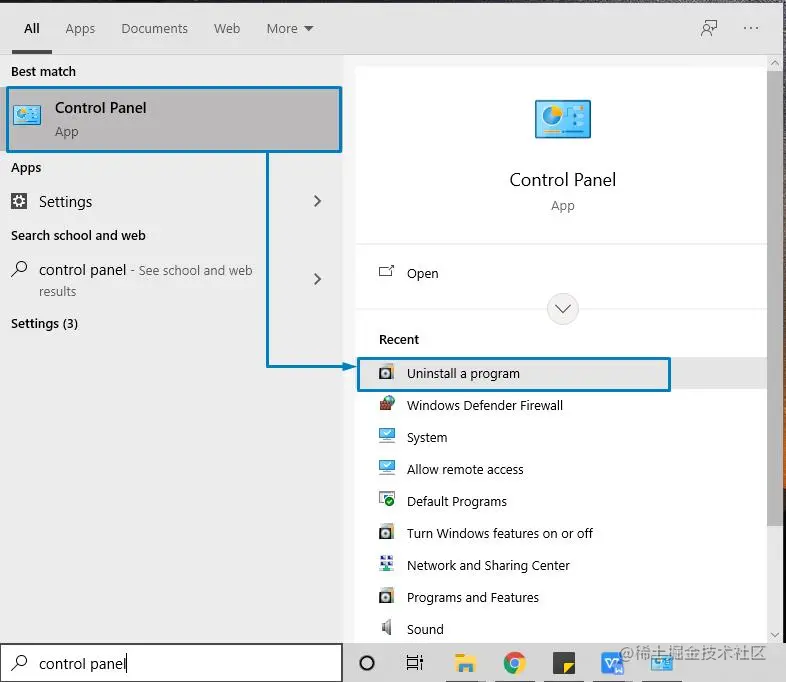This screenshot has height=682, width=786.
Task: Click the Sound speaker icon
Action: [386, 627]
